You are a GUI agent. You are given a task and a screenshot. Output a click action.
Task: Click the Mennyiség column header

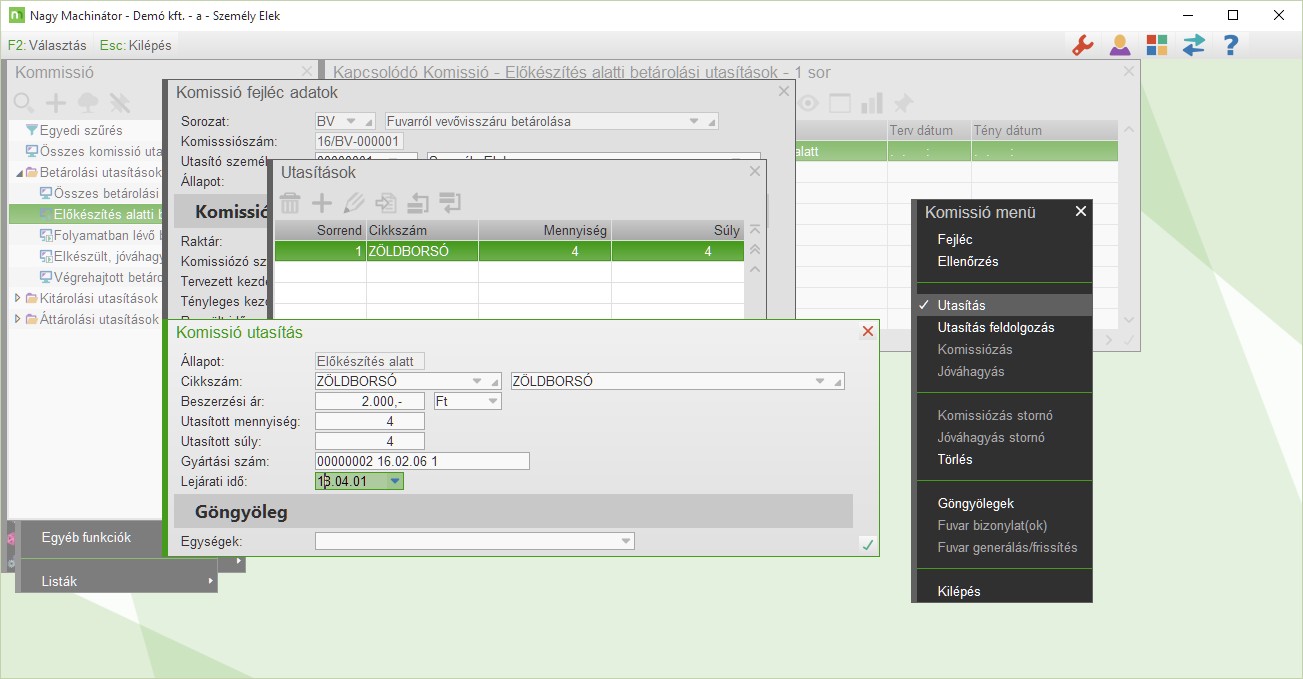[x=545, y=230]
